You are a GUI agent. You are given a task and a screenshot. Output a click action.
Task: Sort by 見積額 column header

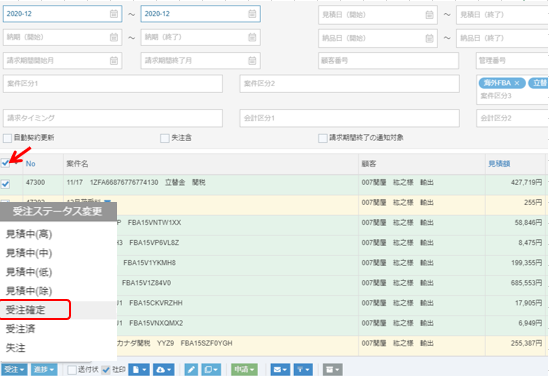point(499,163)
